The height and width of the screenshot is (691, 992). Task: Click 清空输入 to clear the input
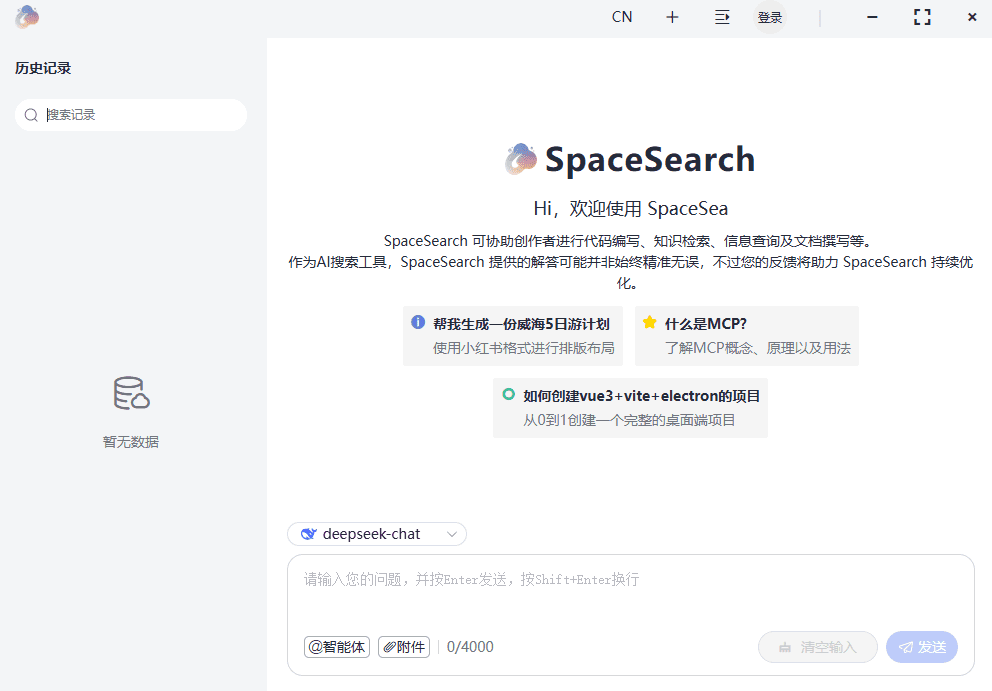[817, 647]
